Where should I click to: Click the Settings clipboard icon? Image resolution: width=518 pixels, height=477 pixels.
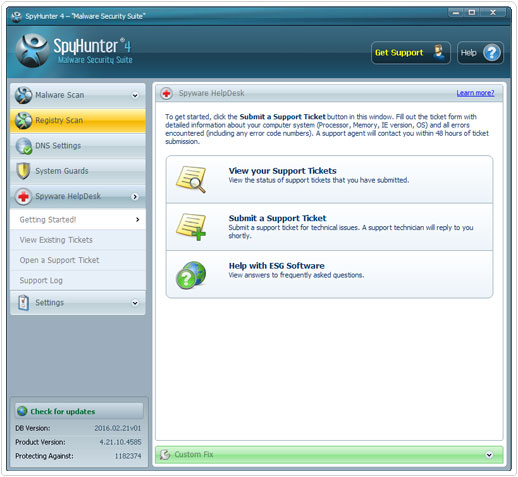click(23, 303)
